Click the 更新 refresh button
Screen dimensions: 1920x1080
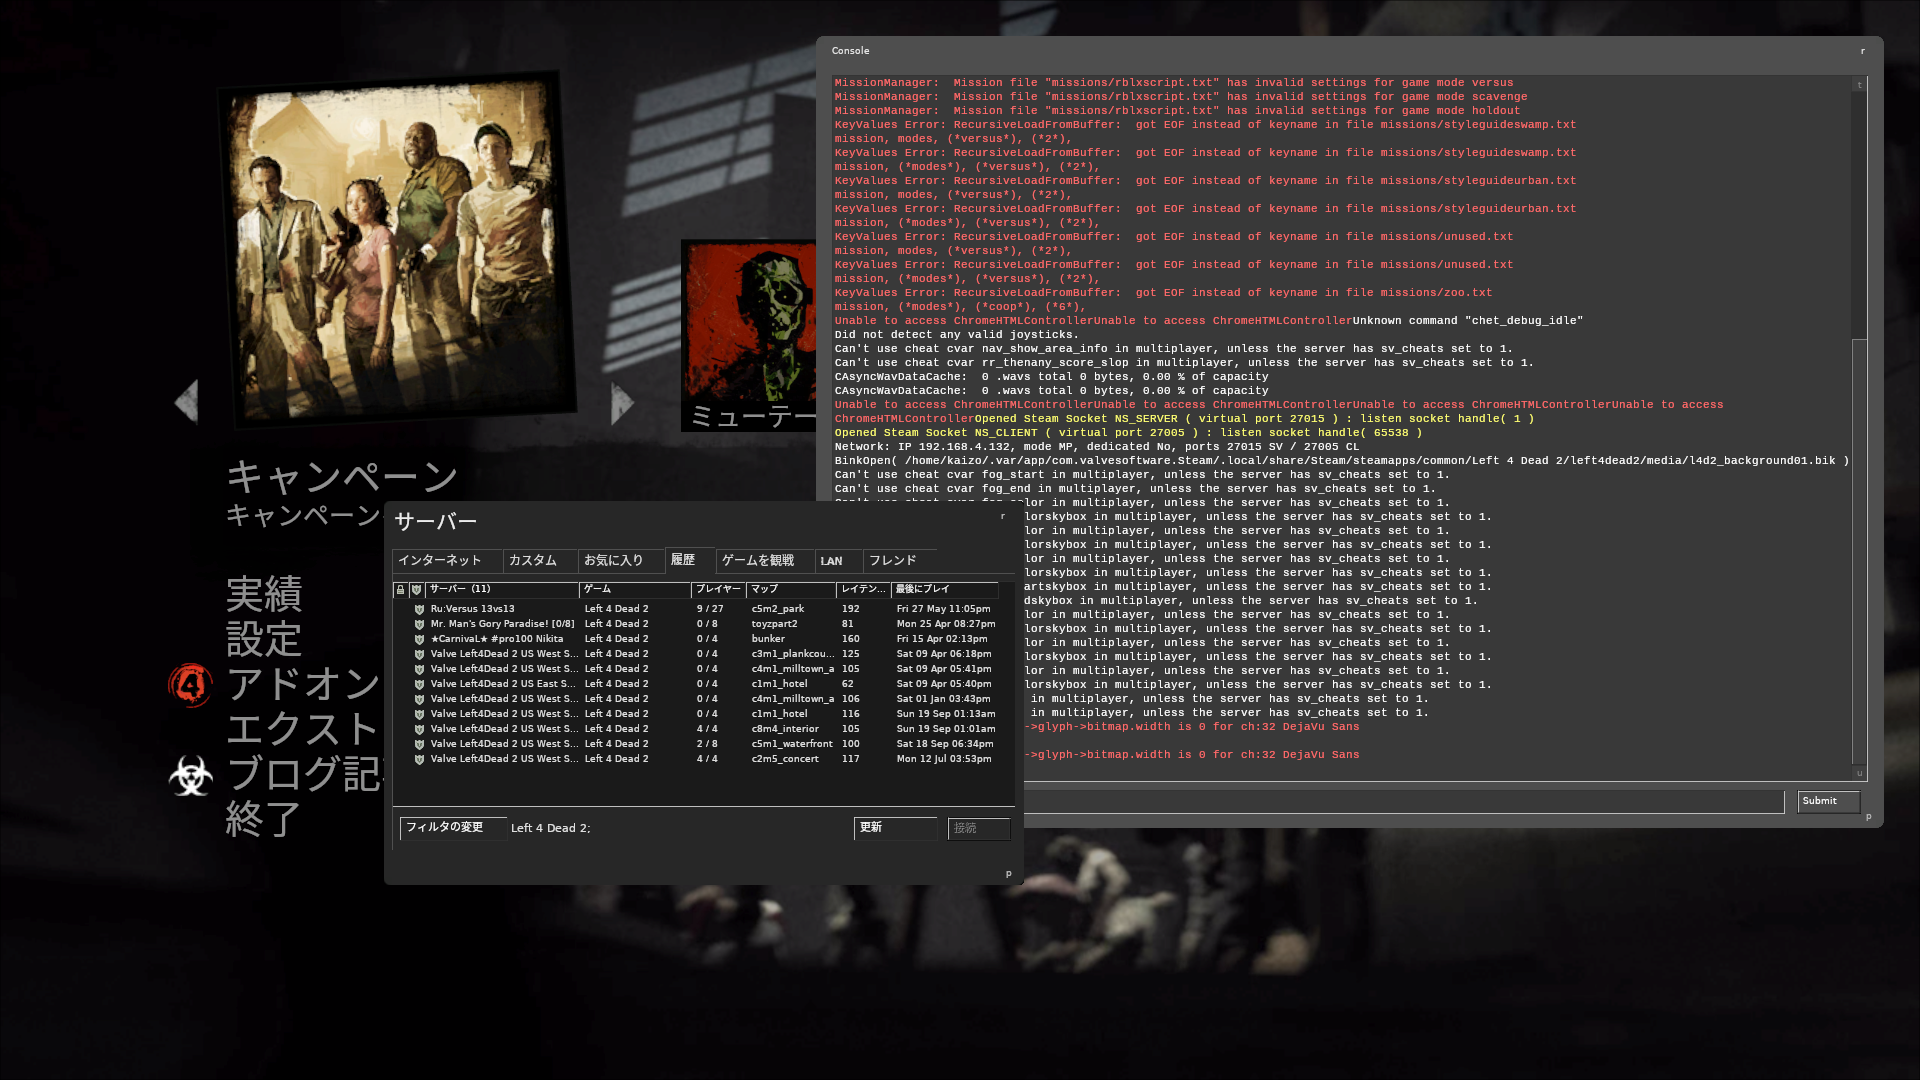894,828
